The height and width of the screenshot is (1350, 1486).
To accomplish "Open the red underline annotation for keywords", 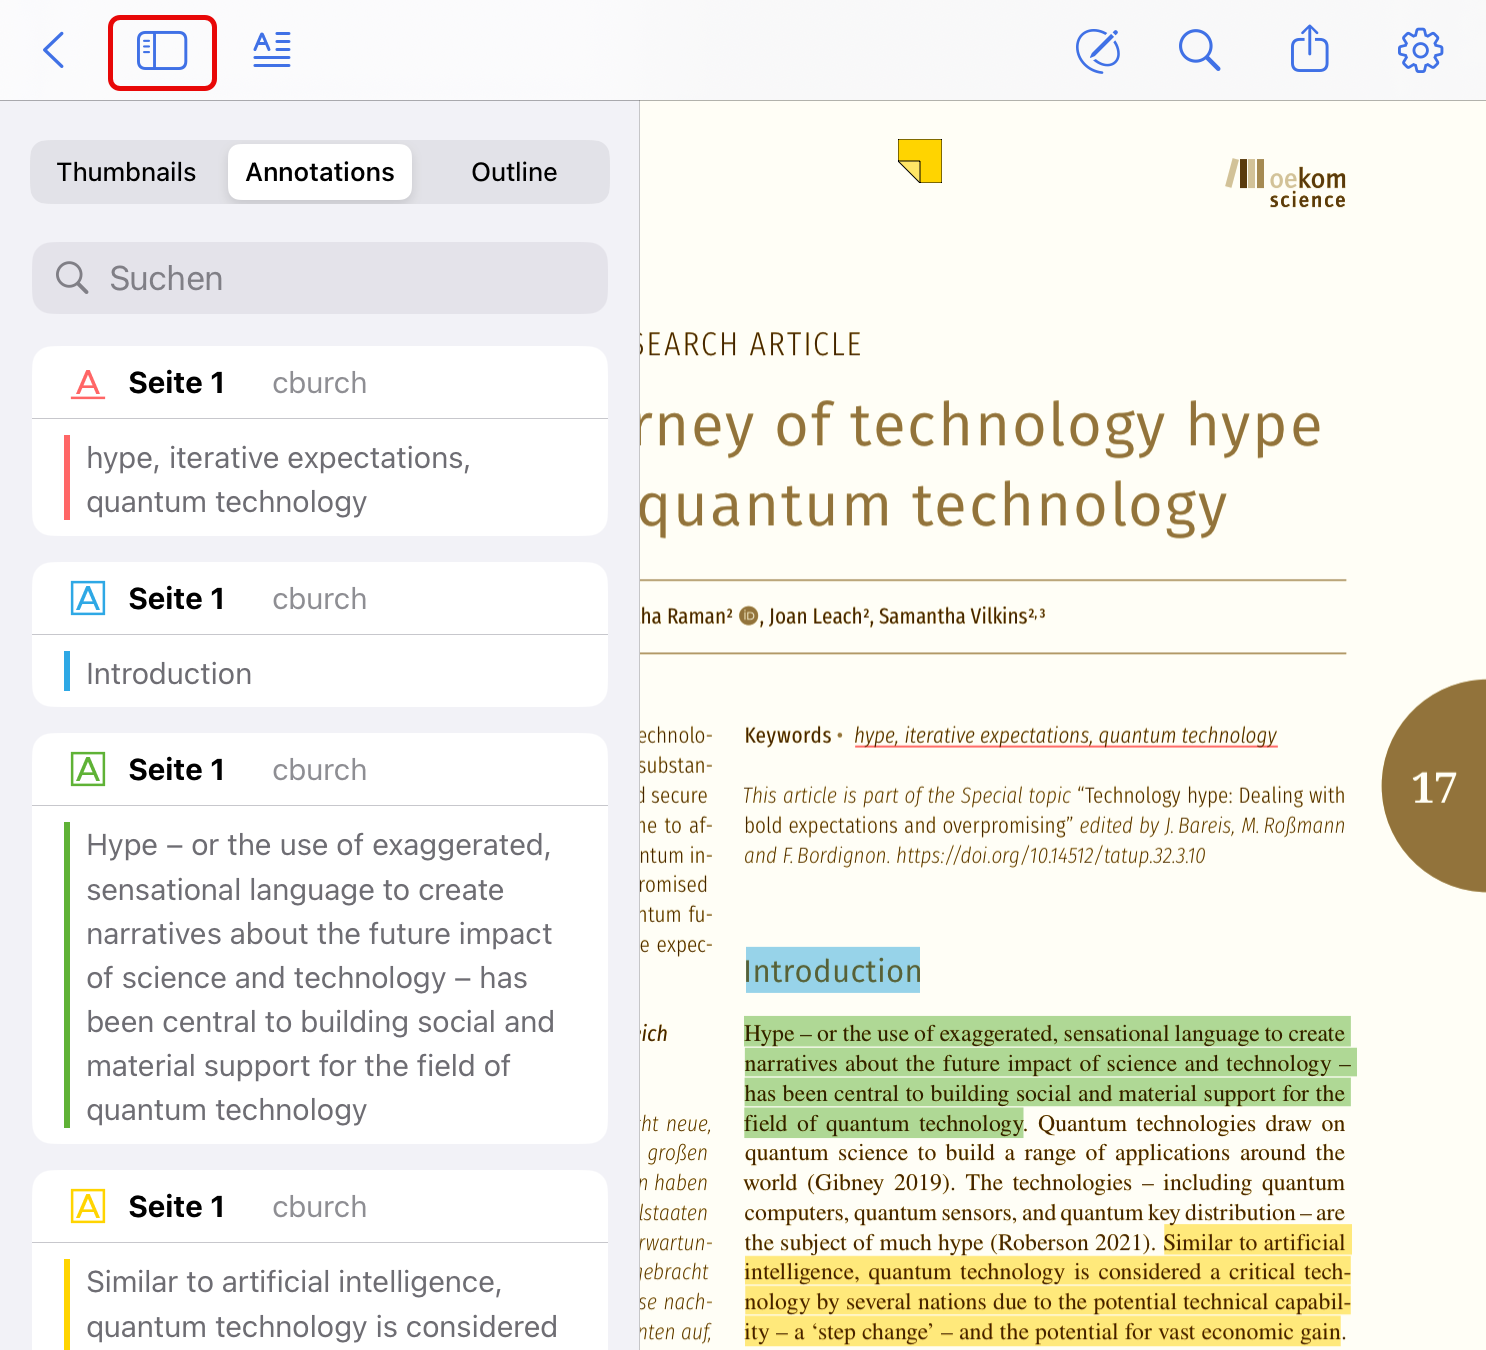I will tap(320, 441).
